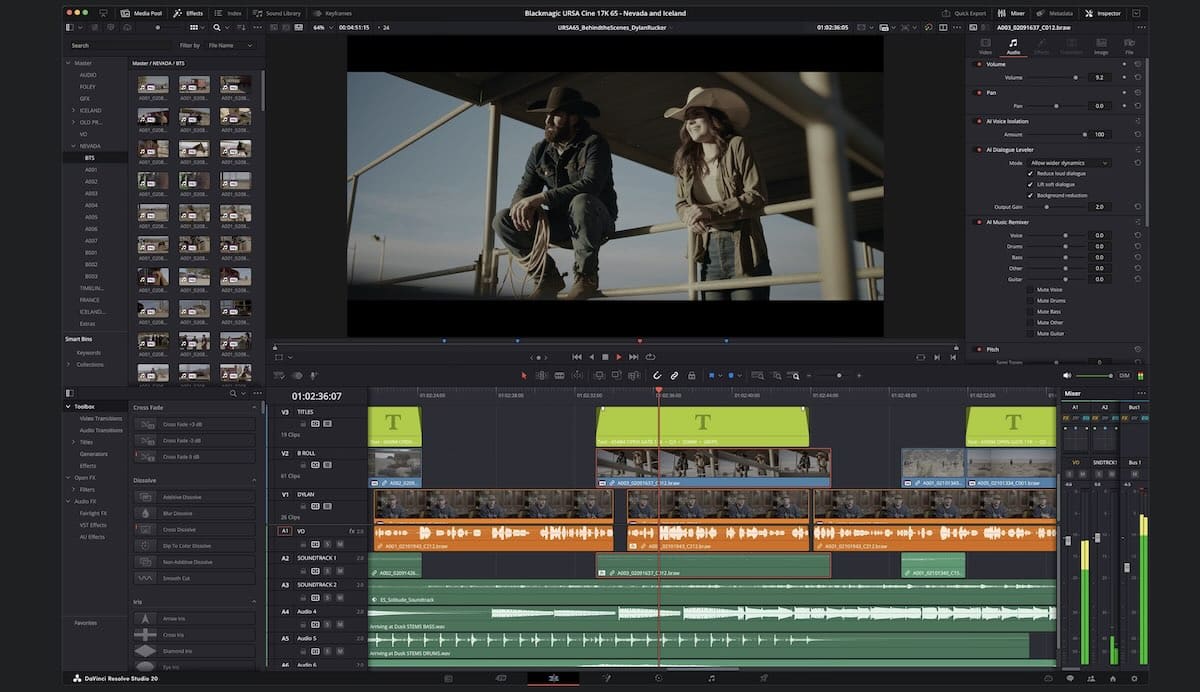Viewport: 1200px width, 692px height.
Task: Toggle timeline snapping magnet icon
Action: (657, 376)
